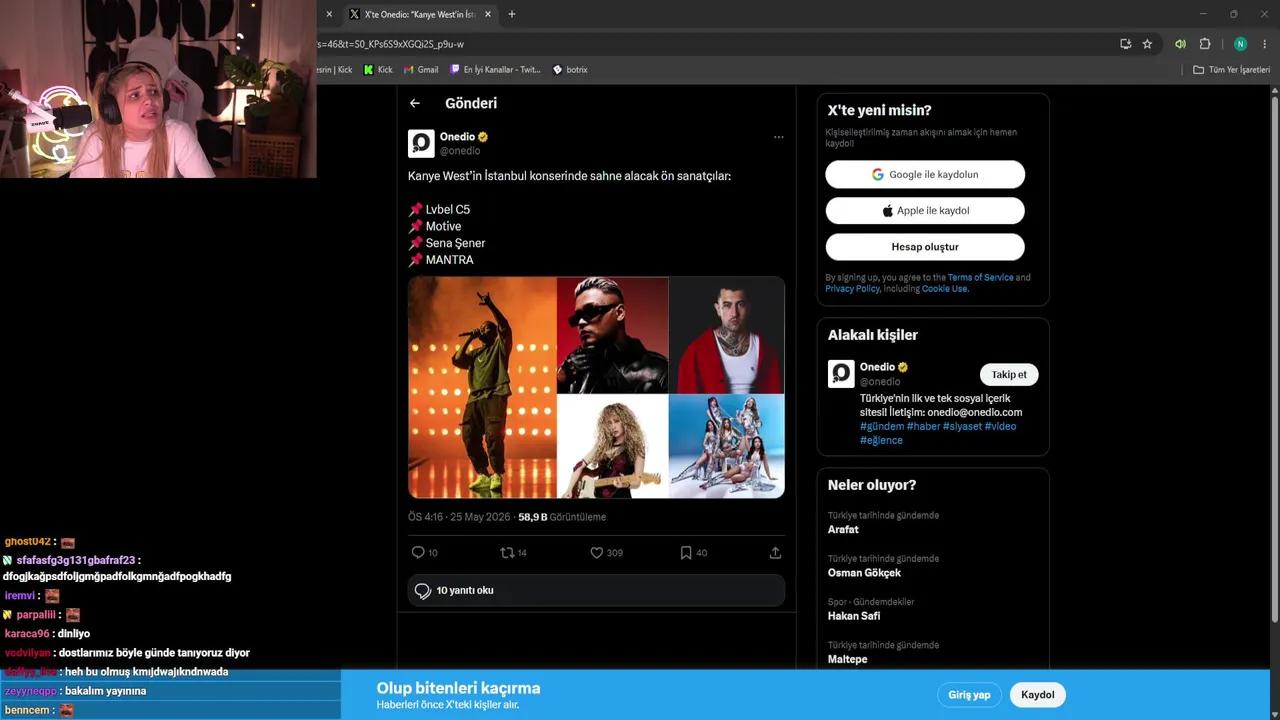This screenshot has width=1280, height=720.
Task: Open the Motive red jacket photo
Action: pos(727,335)
